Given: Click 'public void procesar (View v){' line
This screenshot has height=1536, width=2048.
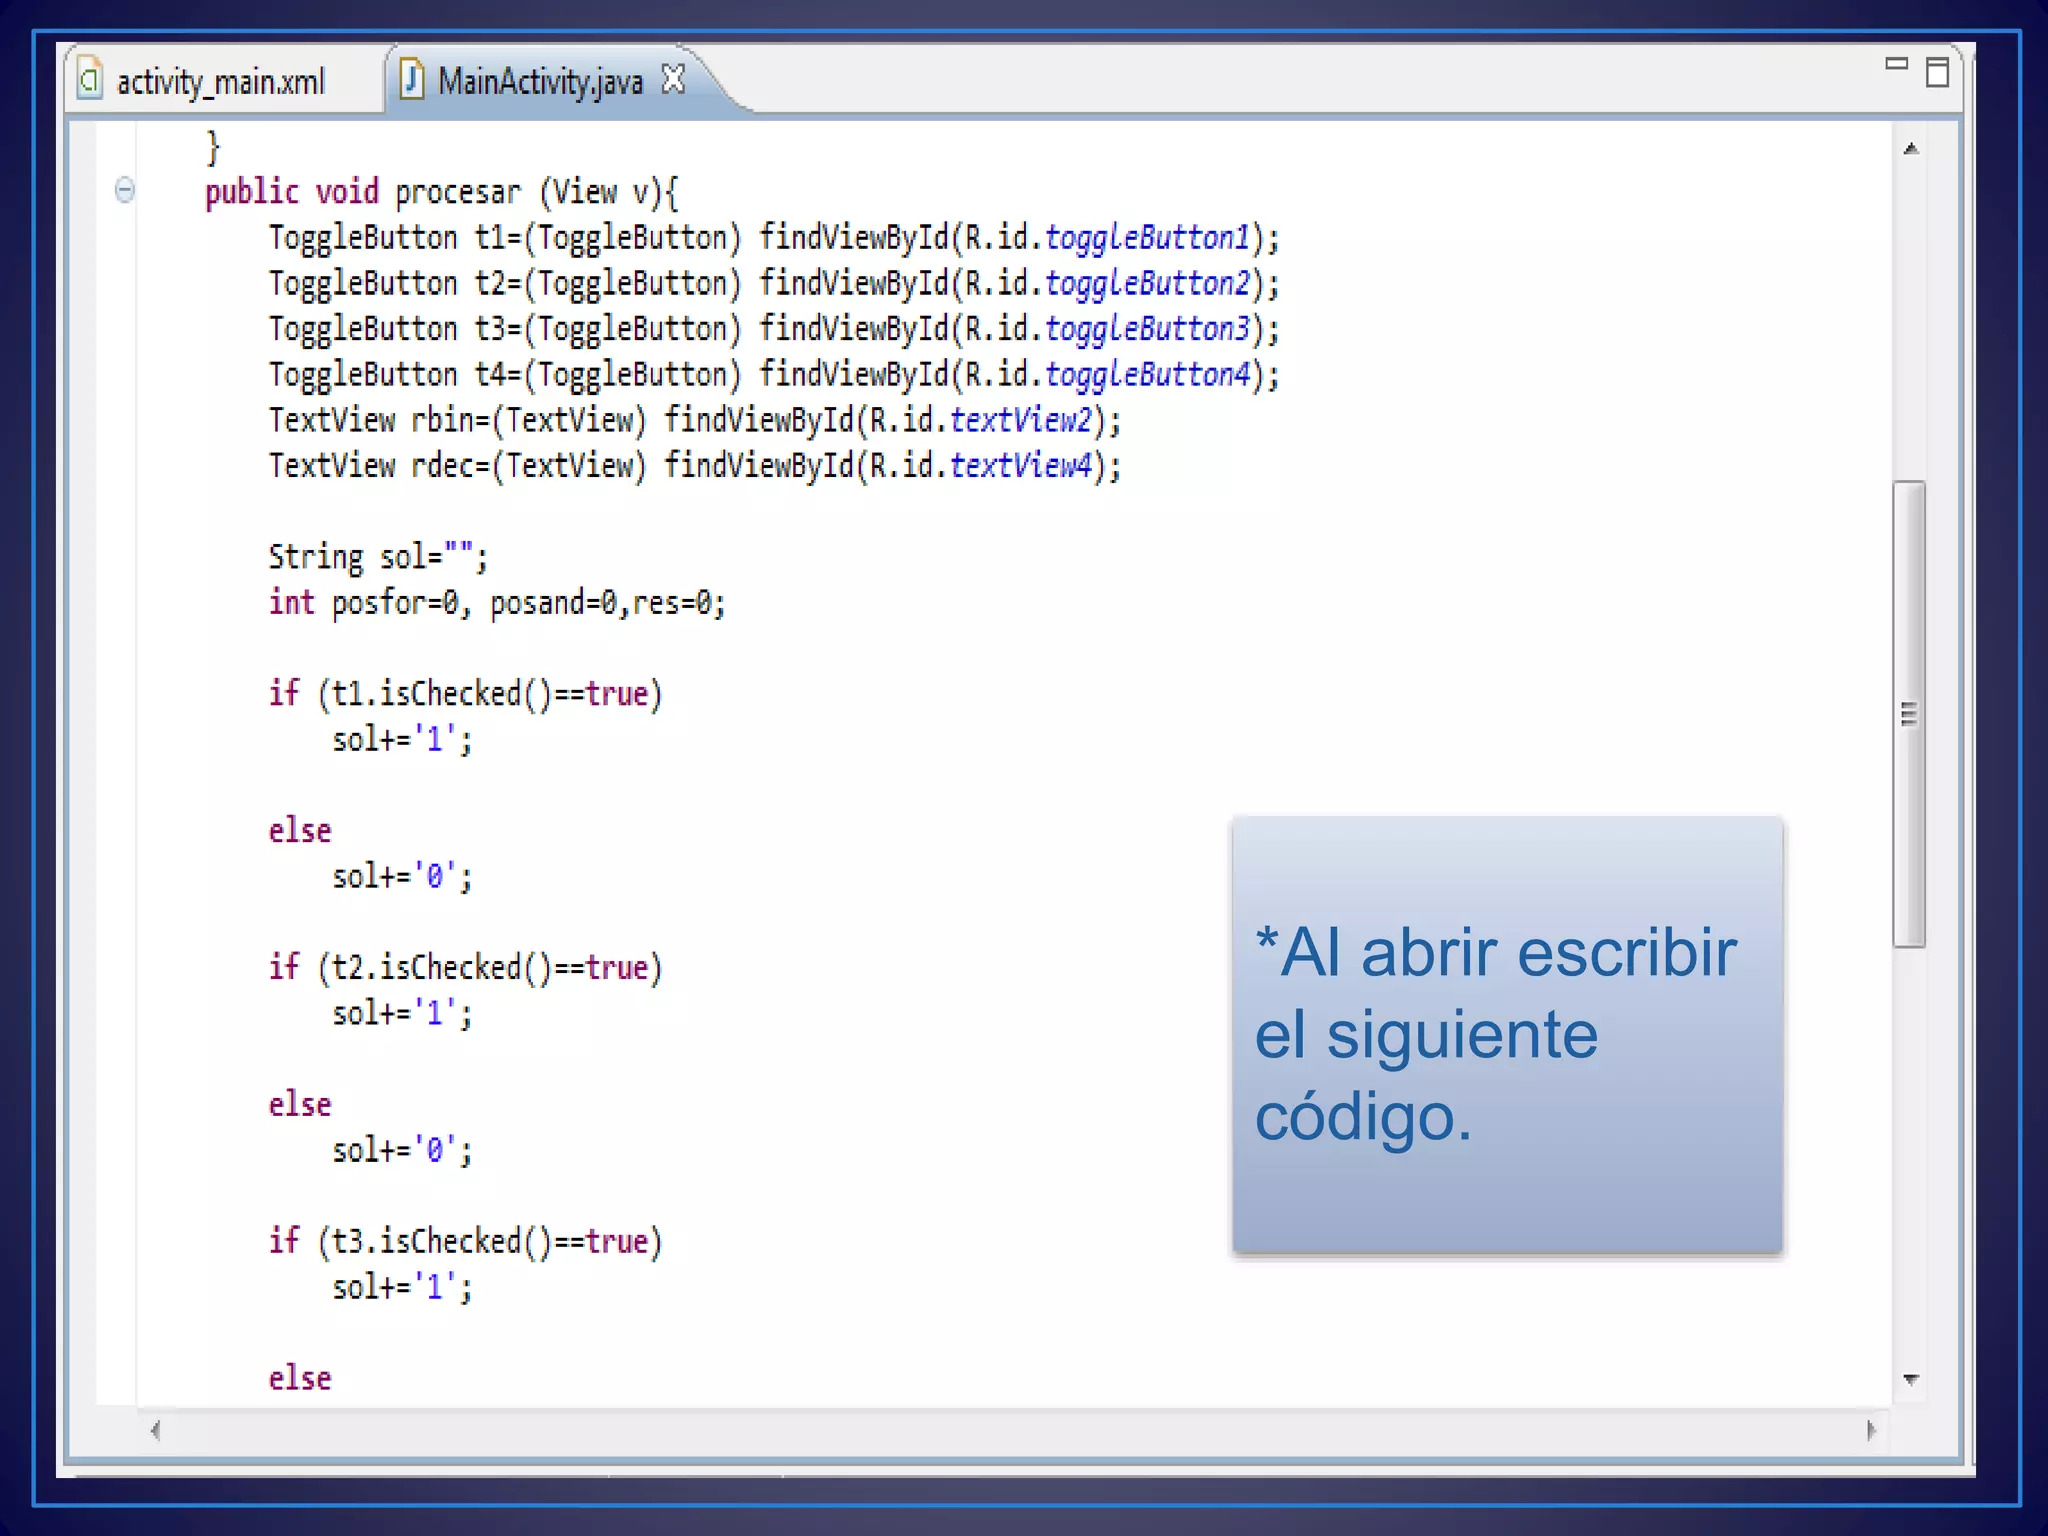Looking at the screenshot, I should click(442, 192).
